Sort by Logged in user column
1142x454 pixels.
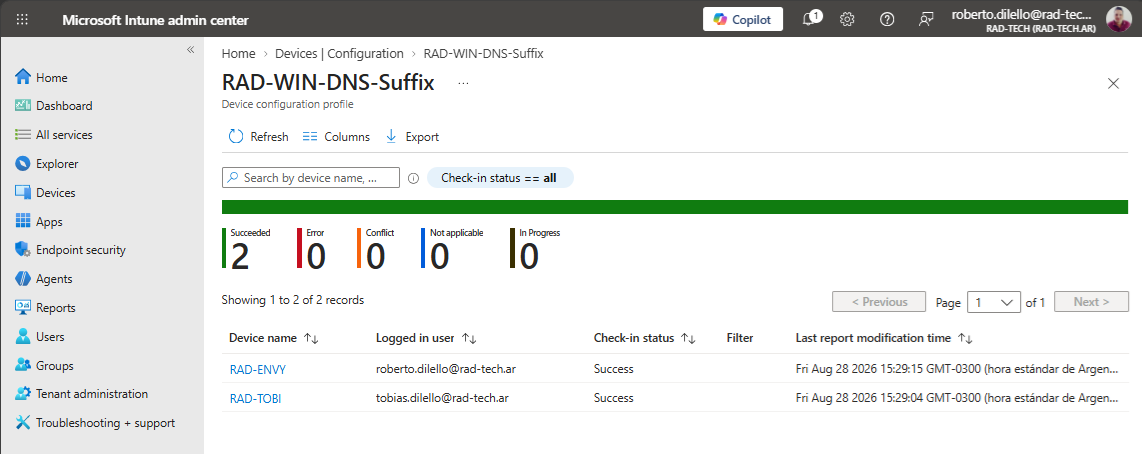coord(426,338)
